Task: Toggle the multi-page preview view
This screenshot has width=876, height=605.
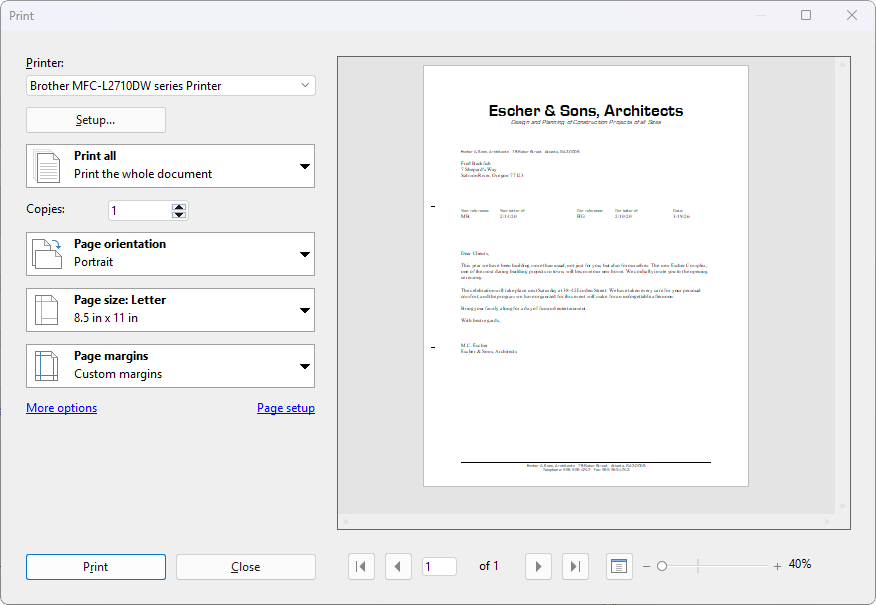Action: [619, 566]
